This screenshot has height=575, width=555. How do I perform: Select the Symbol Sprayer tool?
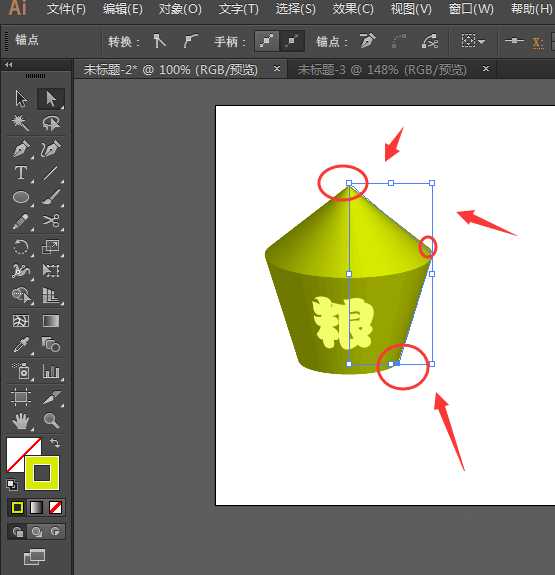pyautogui.click(x=21, y=371)
